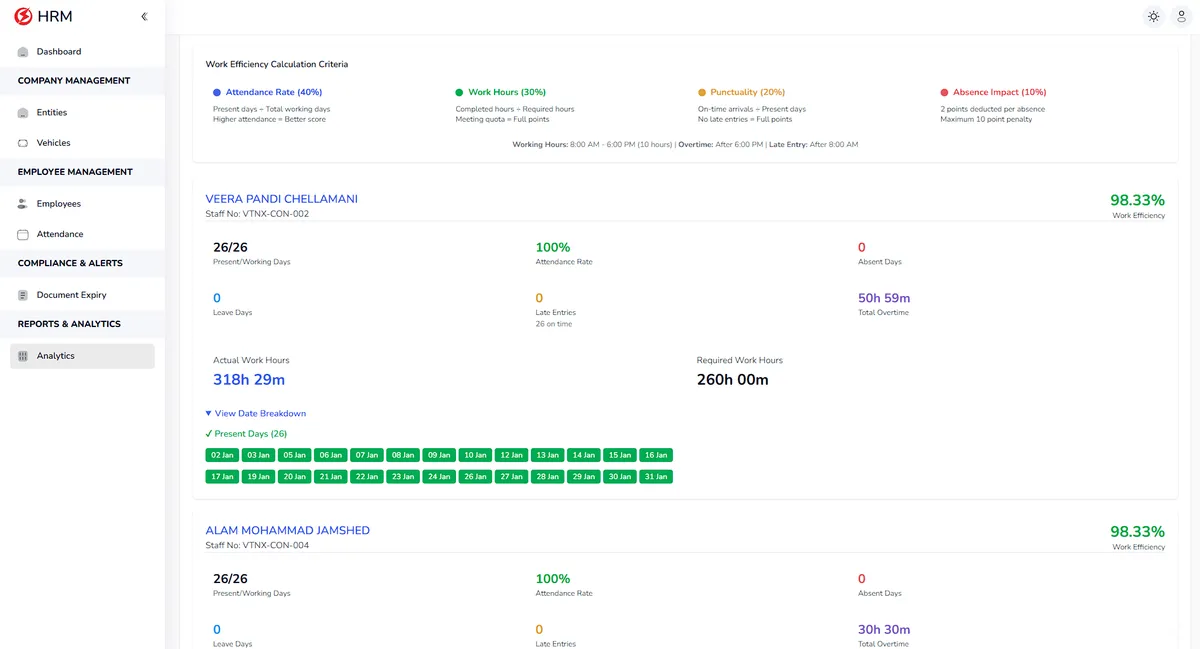Click the Employees people icon
This screenshot has height=649, width=1200.
point(23,204)
